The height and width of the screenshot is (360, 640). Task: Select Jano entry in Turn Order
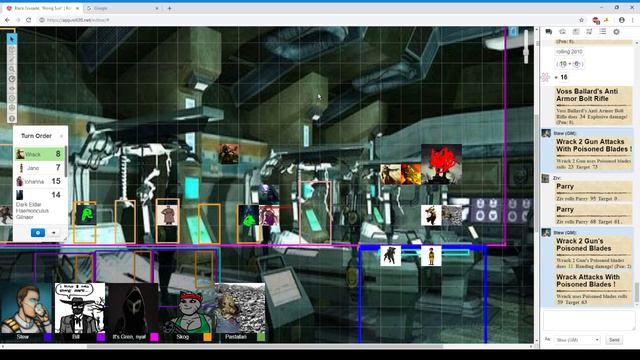click(x=39, y=168)
